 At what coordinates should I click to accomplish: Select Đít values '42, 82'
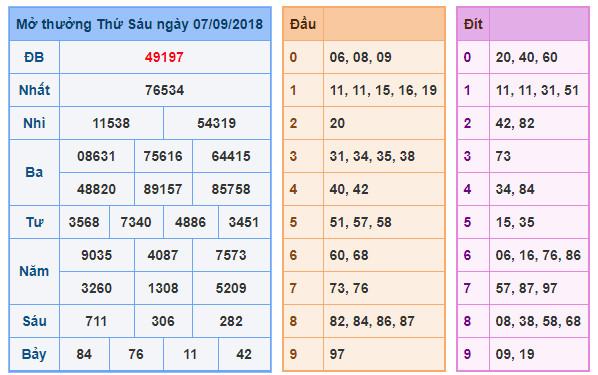(x=515, y=123)
